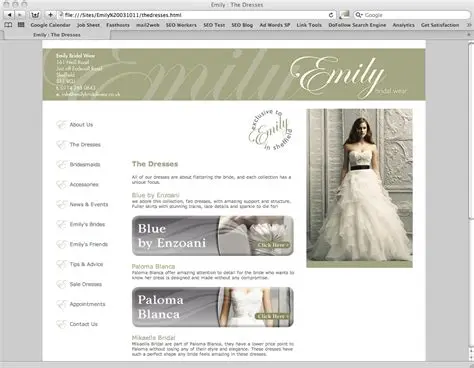This screenshot has height=368, width=474.
Task: Click the add bookmark plus button
Action: (50, 15)
